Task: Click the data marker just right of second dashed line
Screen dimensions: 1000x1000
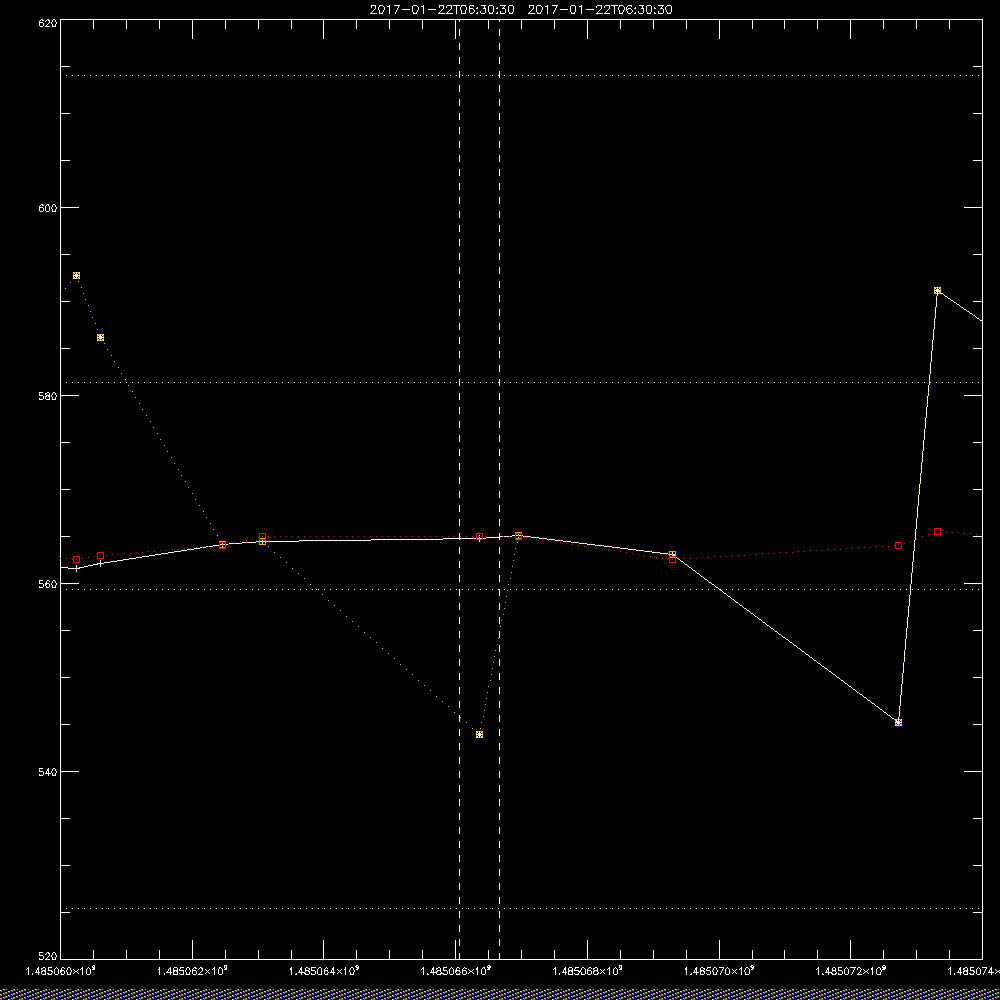Action: click(x=518, y=536)
